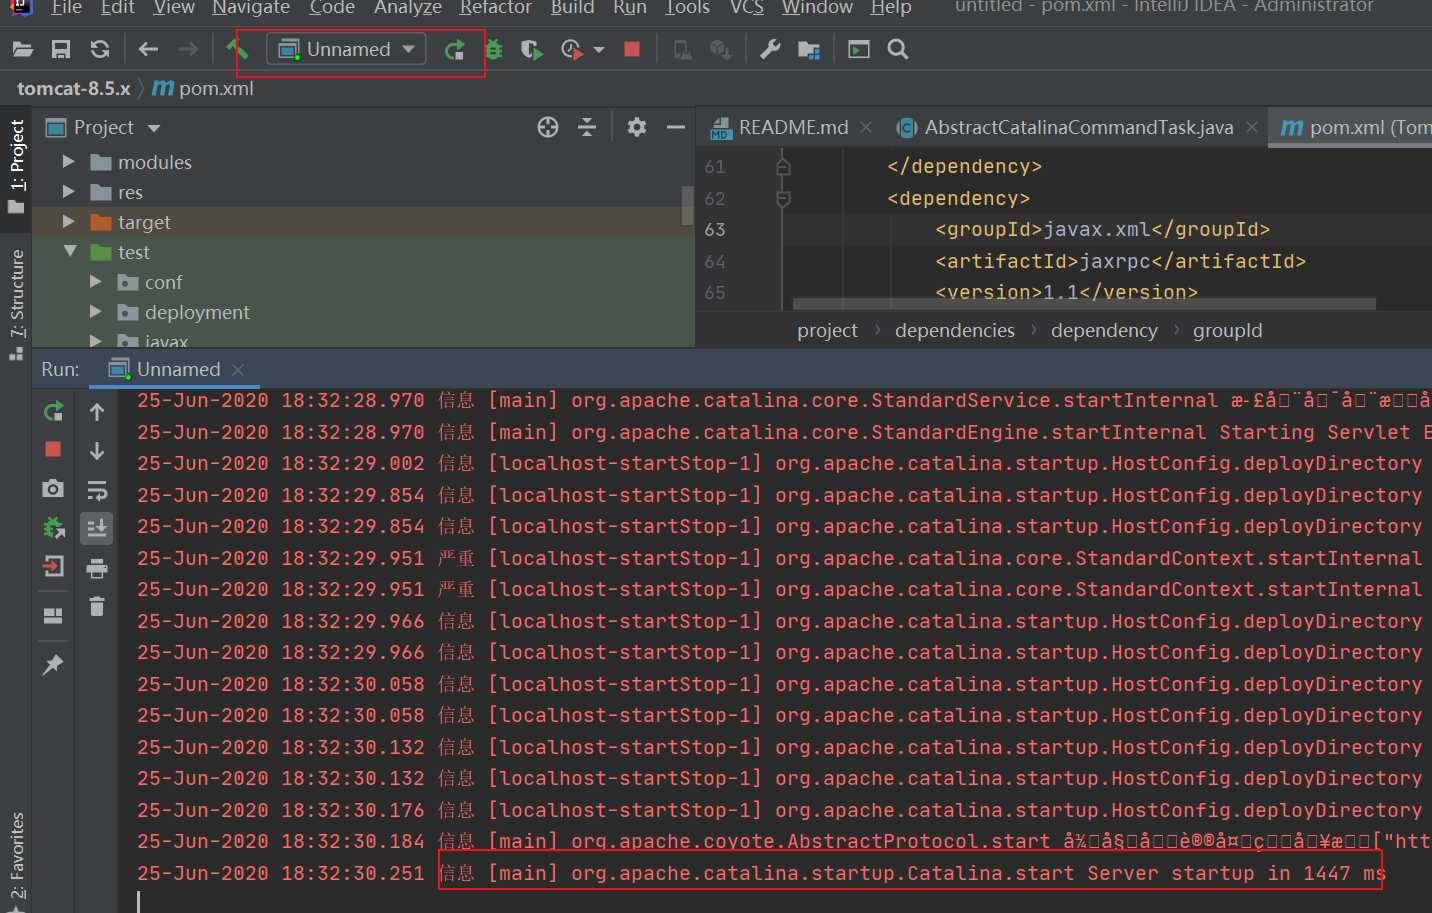The image size is (1432, 913).
Task: Open settings with the wrench icon
Action: (x=770, y=49)
